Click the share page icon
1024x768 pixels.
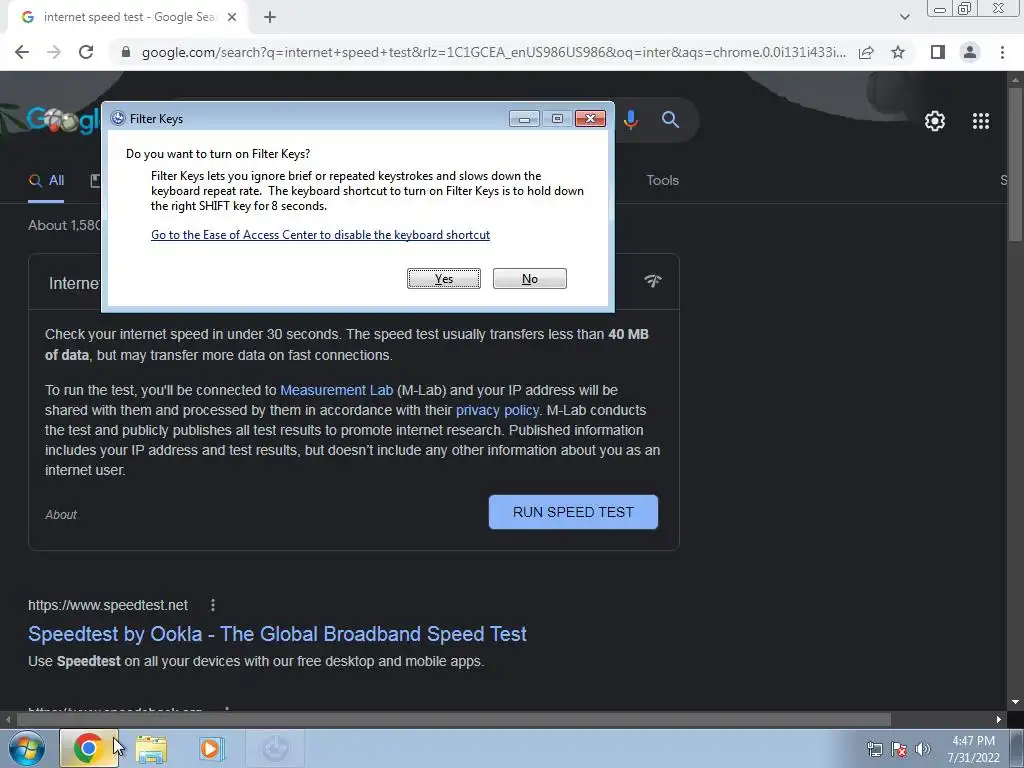(866, 52)
